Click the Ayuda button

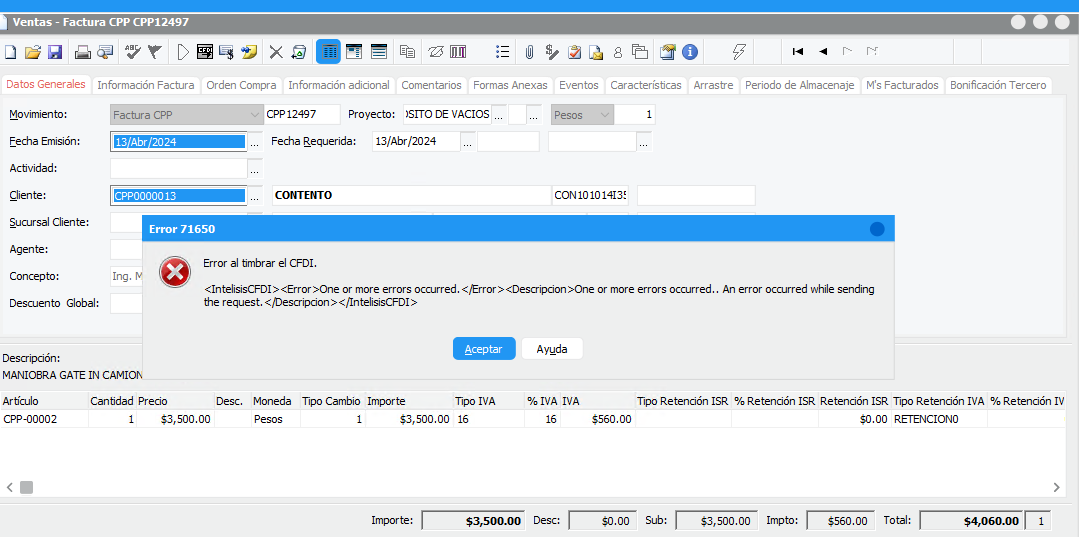tap(552, 349)
